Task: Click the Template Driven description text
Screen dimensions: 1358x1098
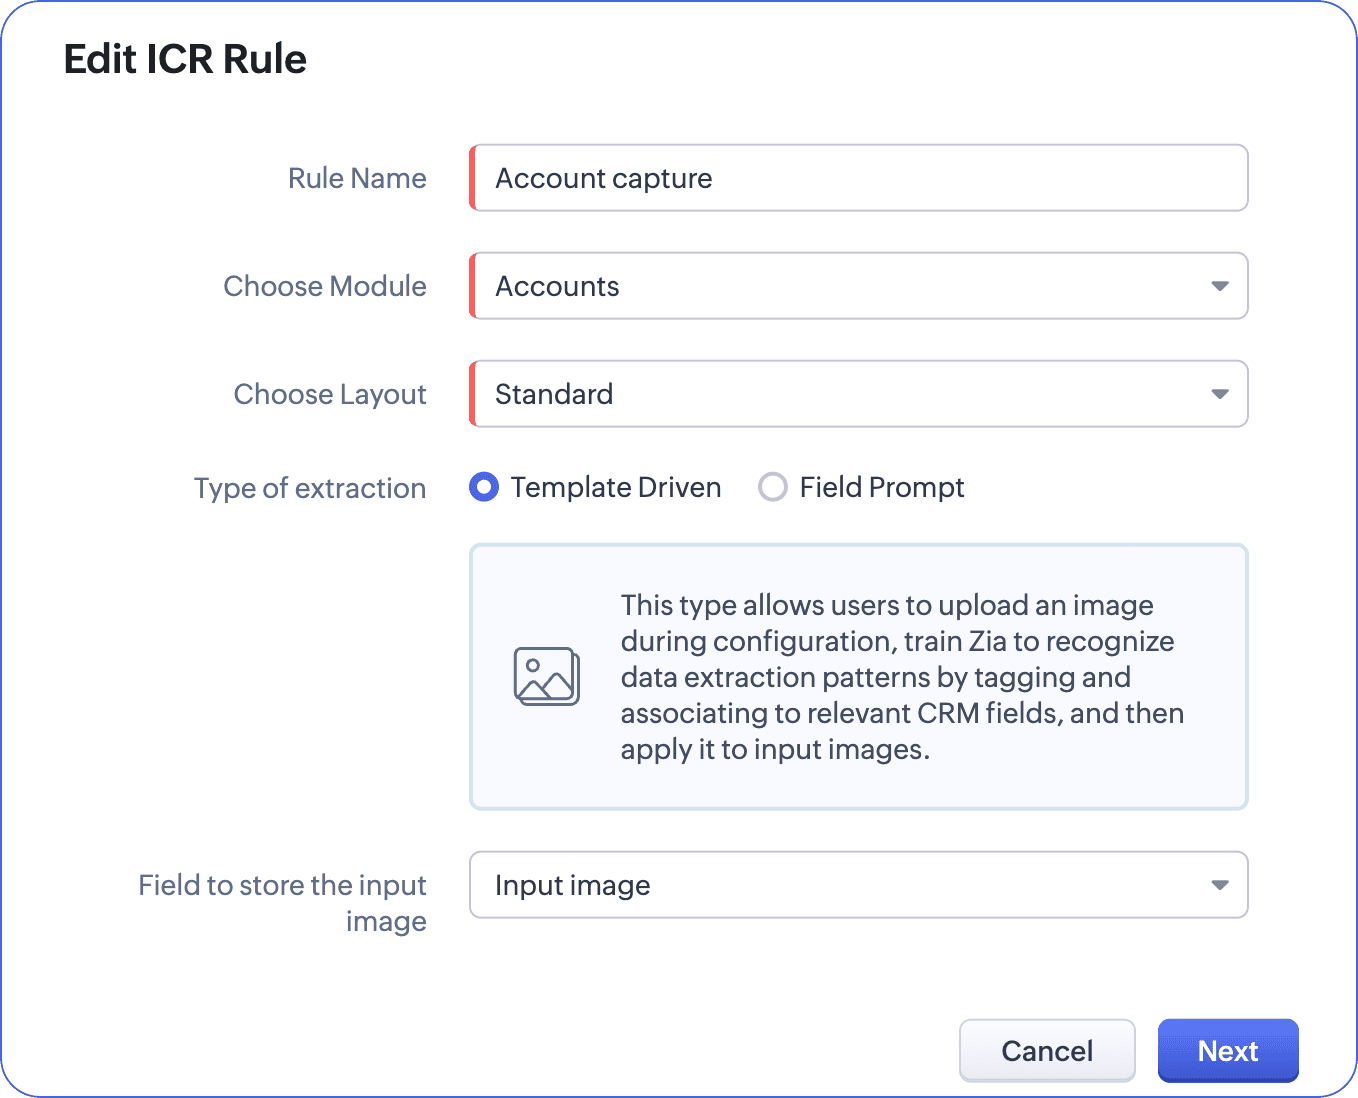Action: [900, 677]
